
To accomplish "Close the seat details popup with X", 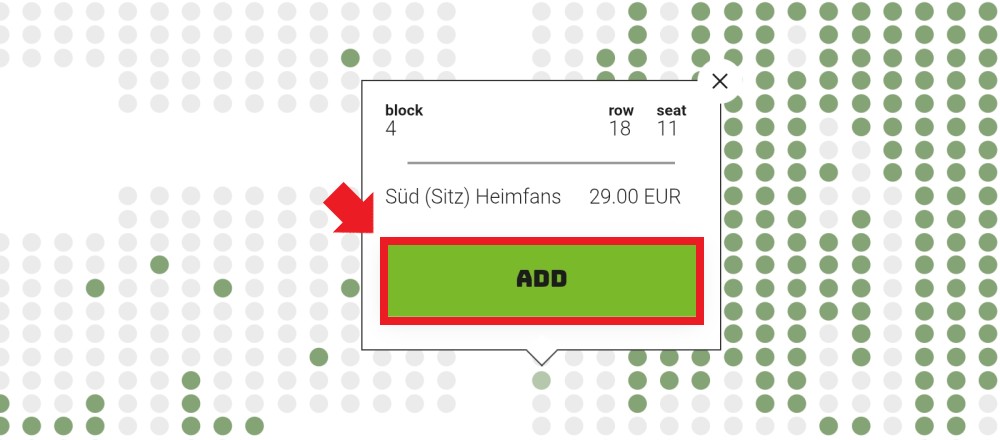I will pyautogui.click(x=720, y=81).
